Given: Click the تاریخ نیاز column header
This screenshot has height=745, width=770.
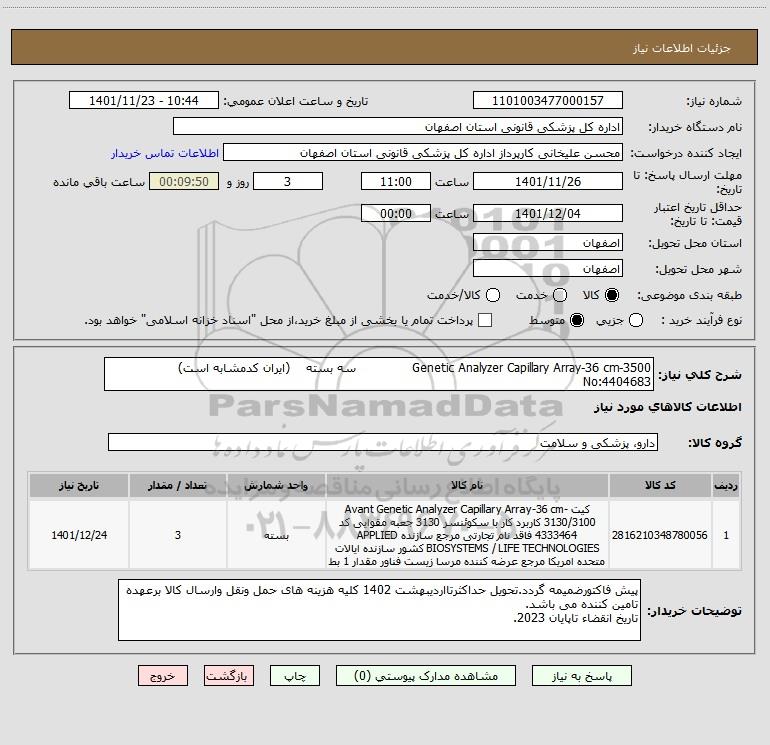Looking at the screenshot, I should coord(79,486).
